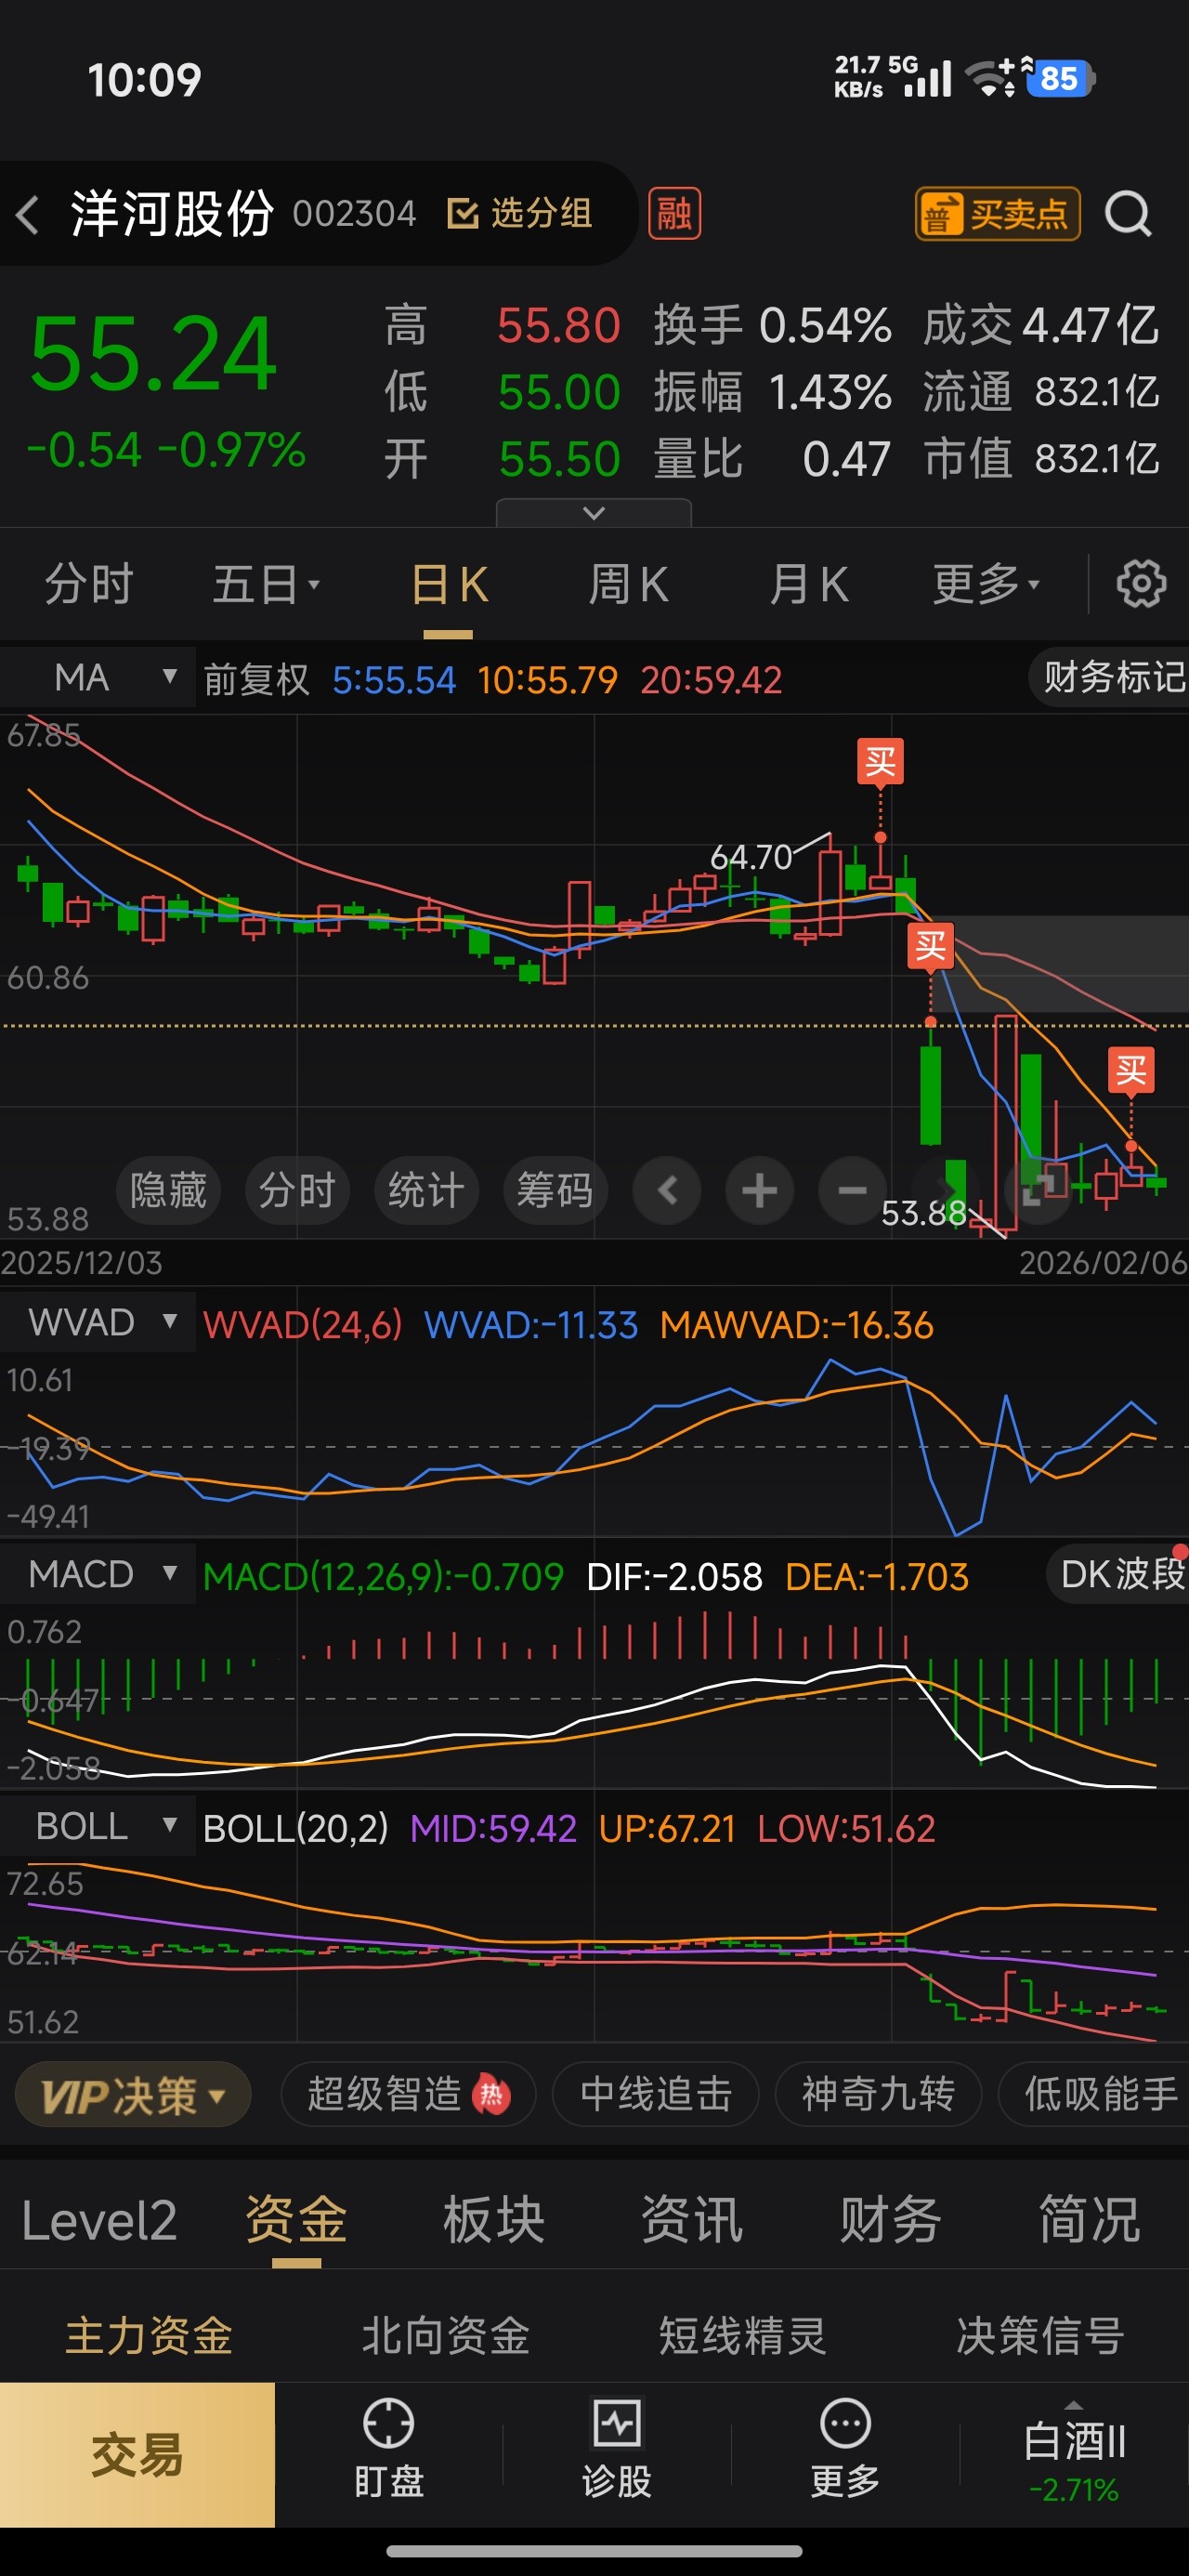Image resolution: width=1189 pixels, height=2576 pixels.
Task: Select the 周K tab
Action: click(x=628, y=584)
